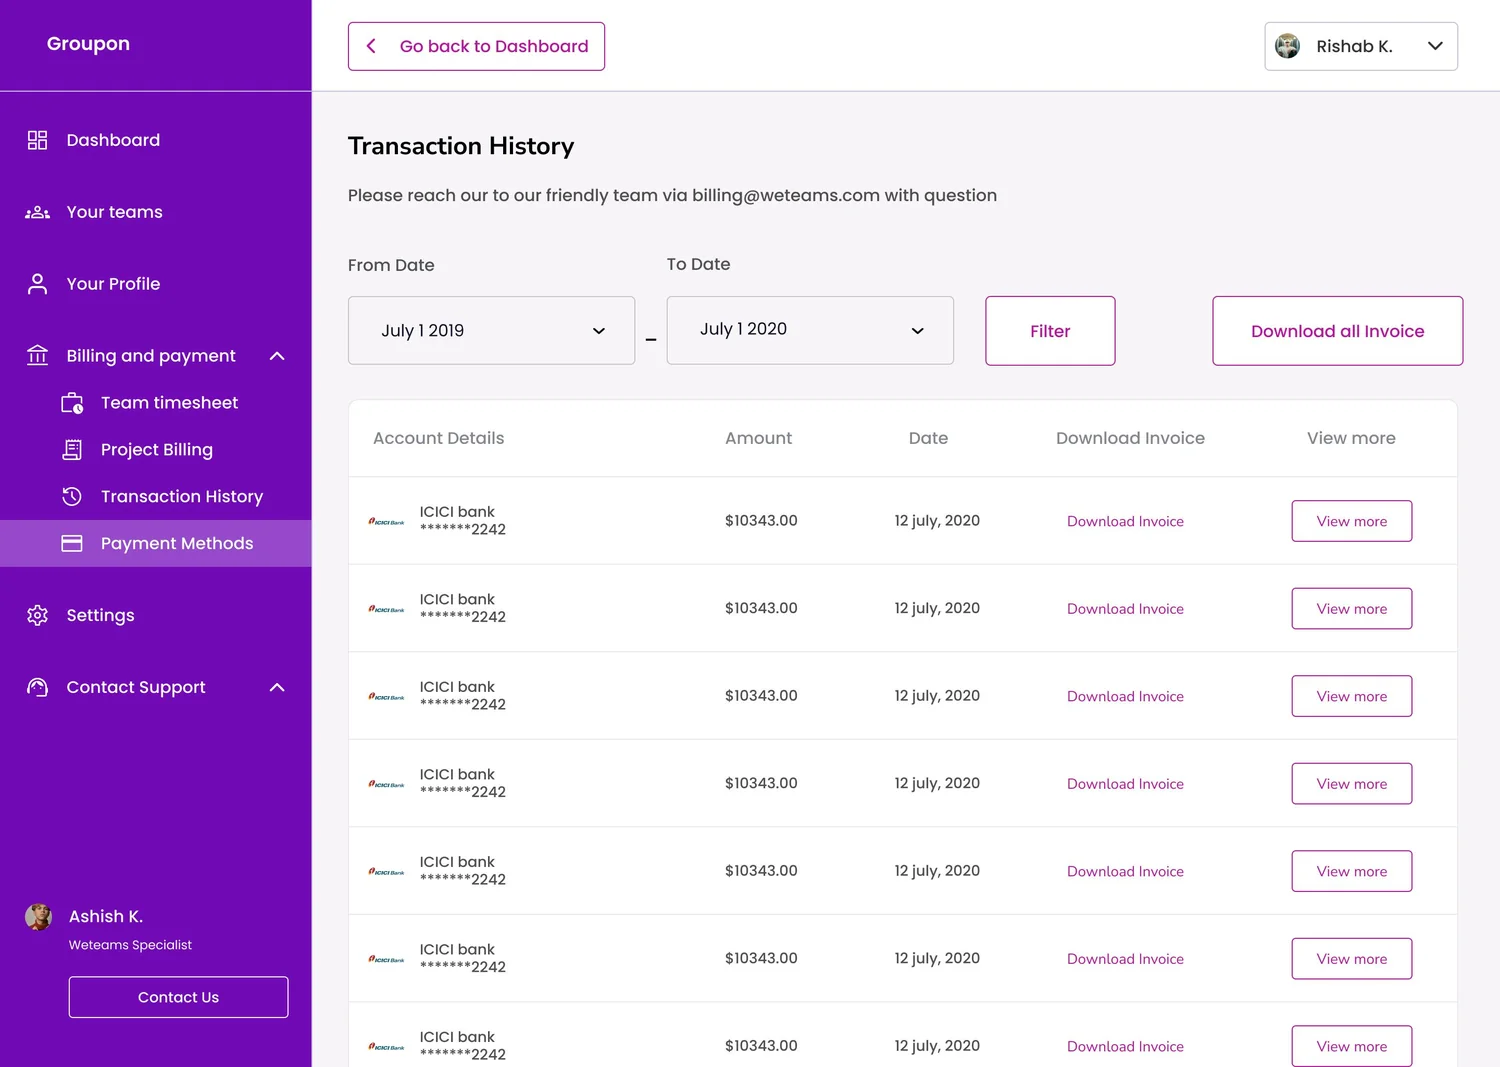Open the To Date dropdown July 1 2020
Image resolution: width=1500 pixels, height=1067 pixels.
pyautogui.click(x=810, y=330)
